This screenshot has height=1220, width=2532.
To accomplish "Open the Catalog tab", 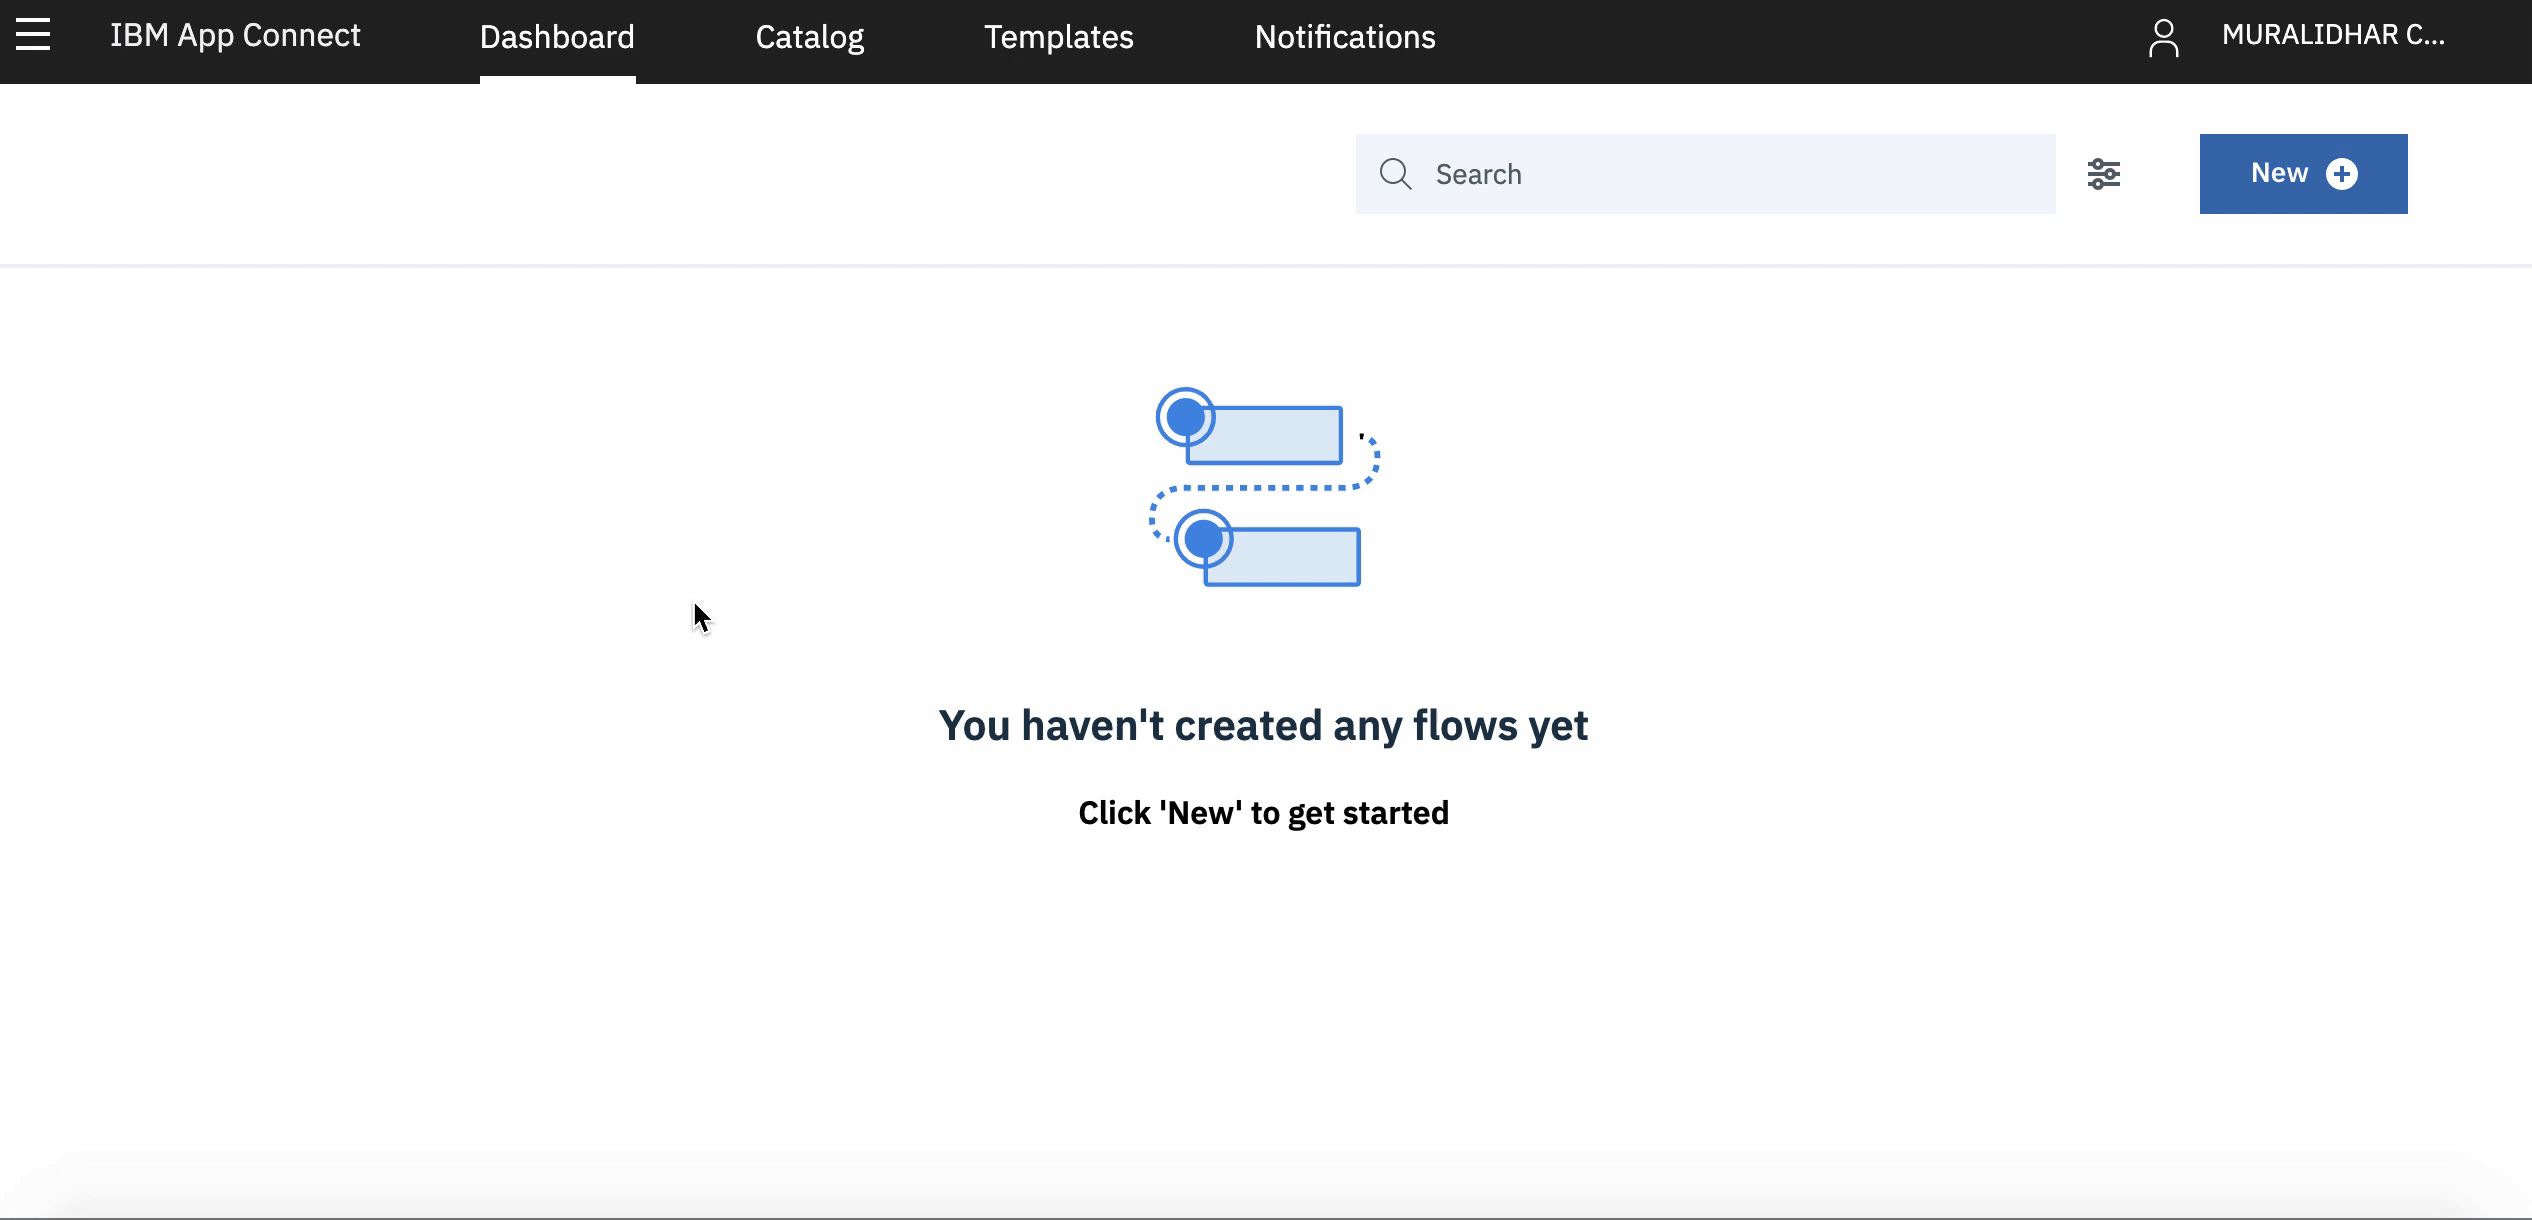I will tap(809, 38).
